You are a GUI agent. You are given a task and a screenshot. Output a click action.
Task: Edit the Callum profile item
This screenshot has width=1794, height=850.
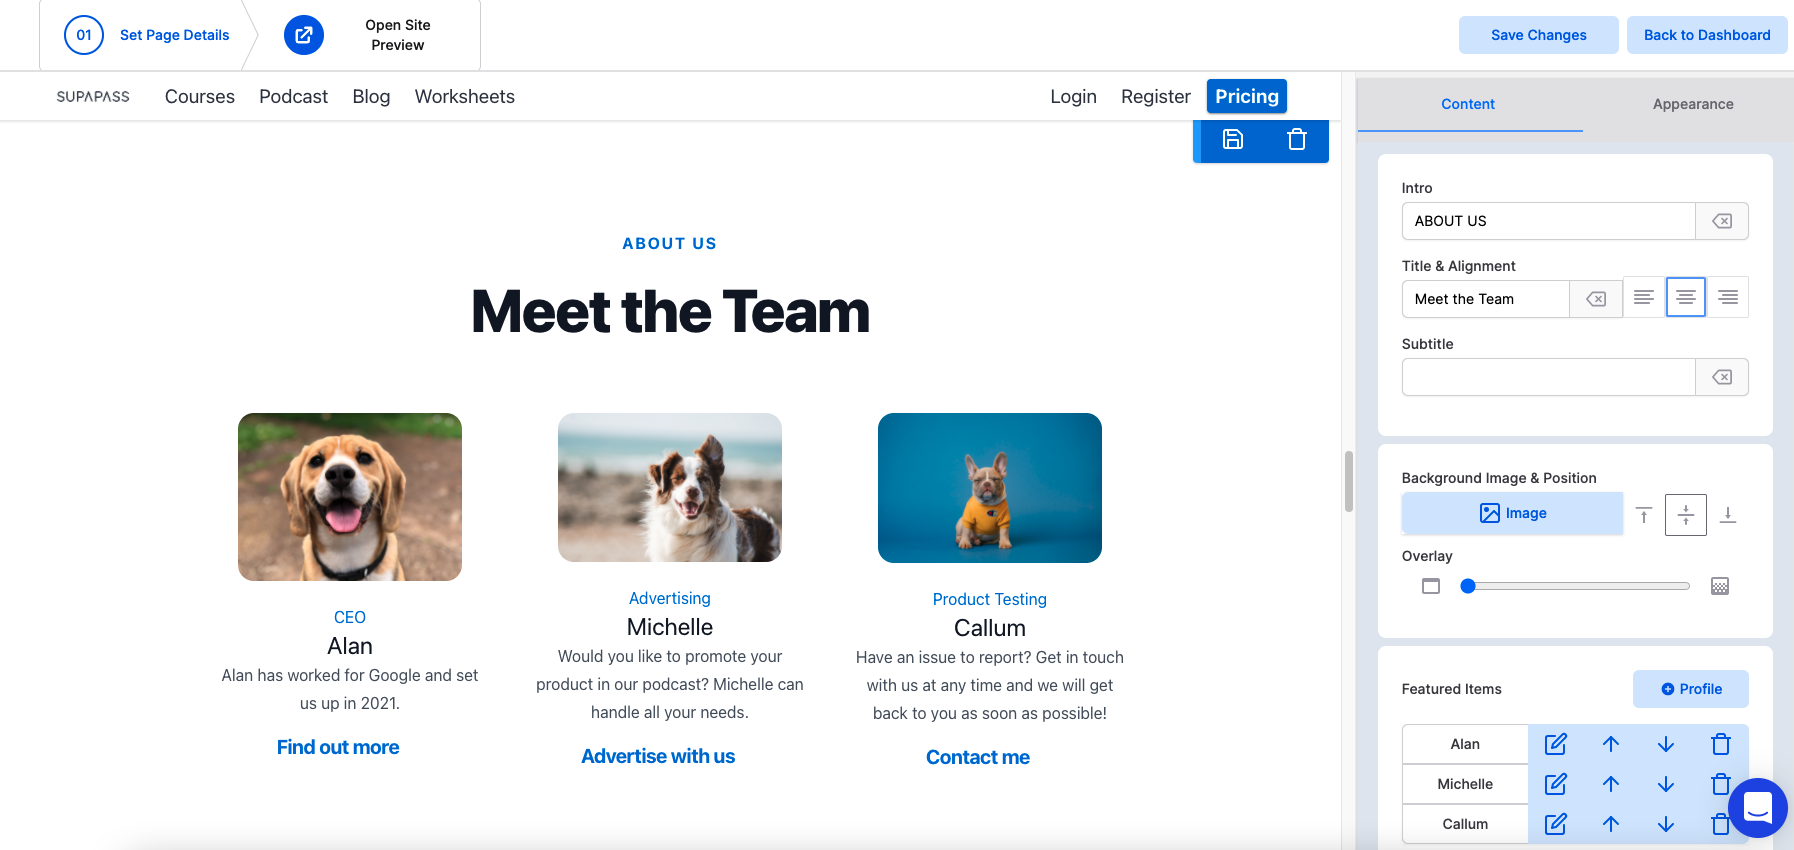[x=1556, y=824]
